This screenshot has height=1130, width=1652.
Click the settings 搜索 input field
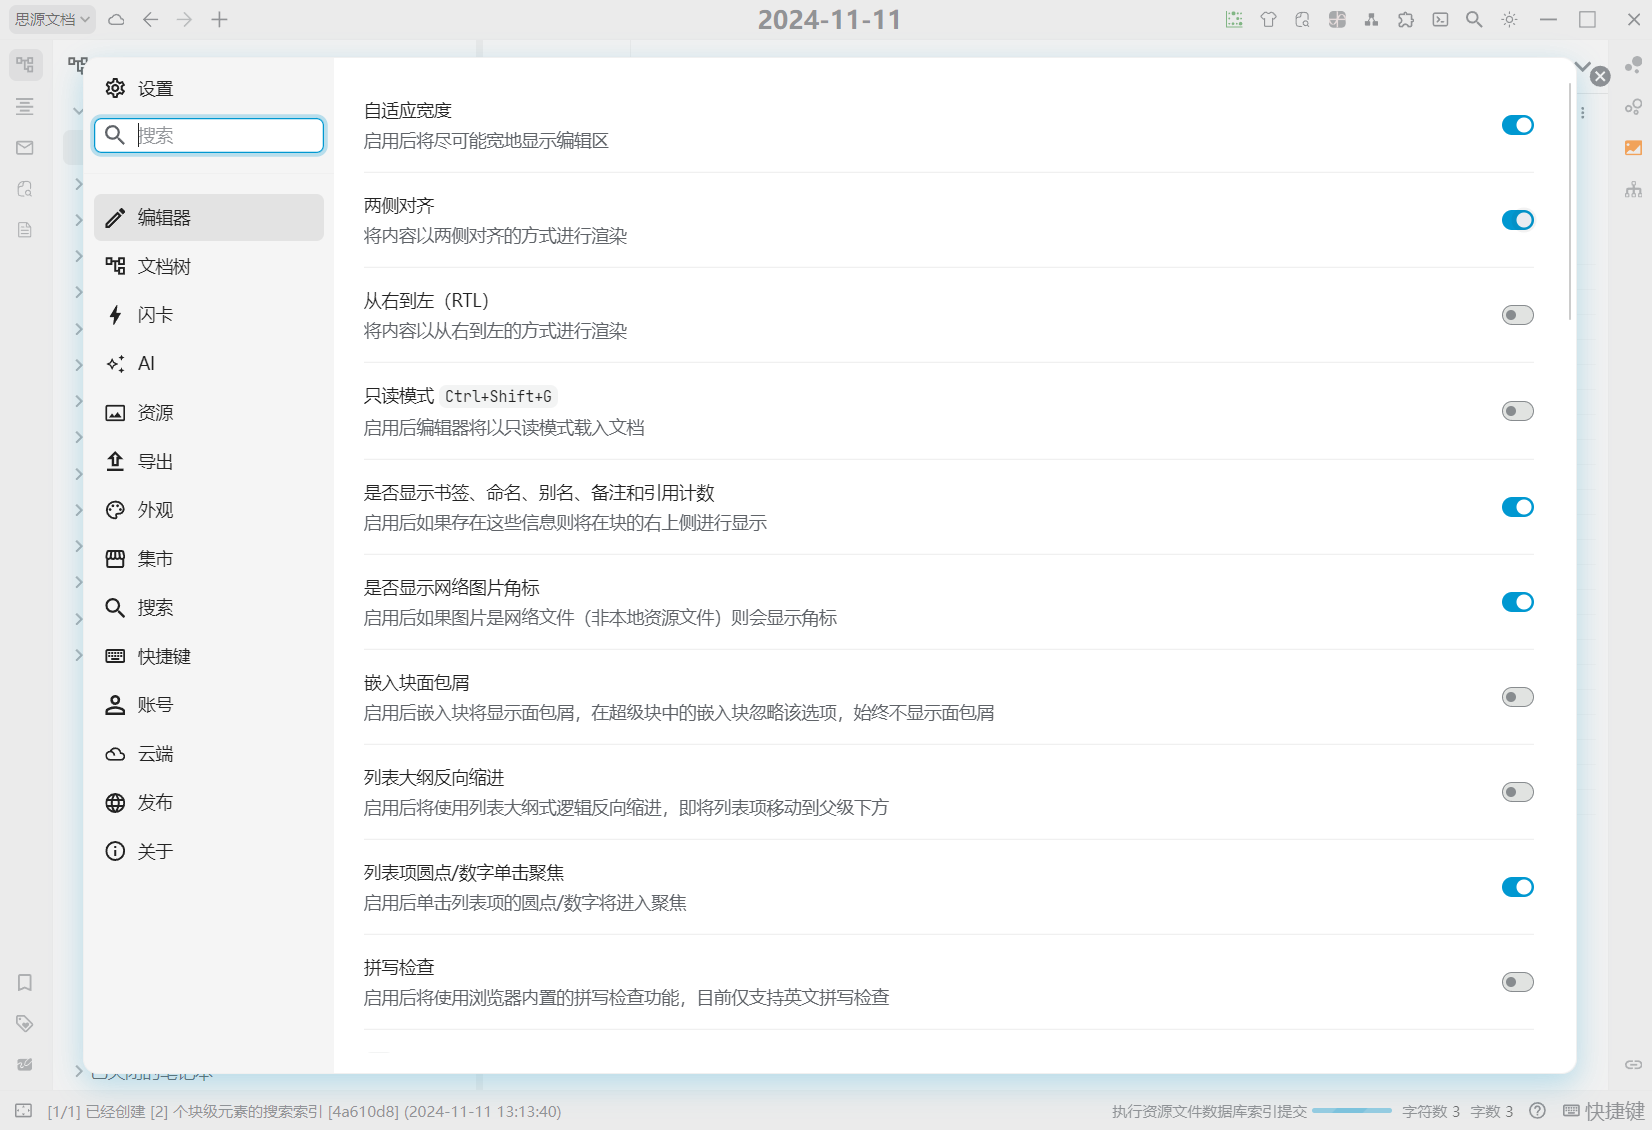click(226, 135)
